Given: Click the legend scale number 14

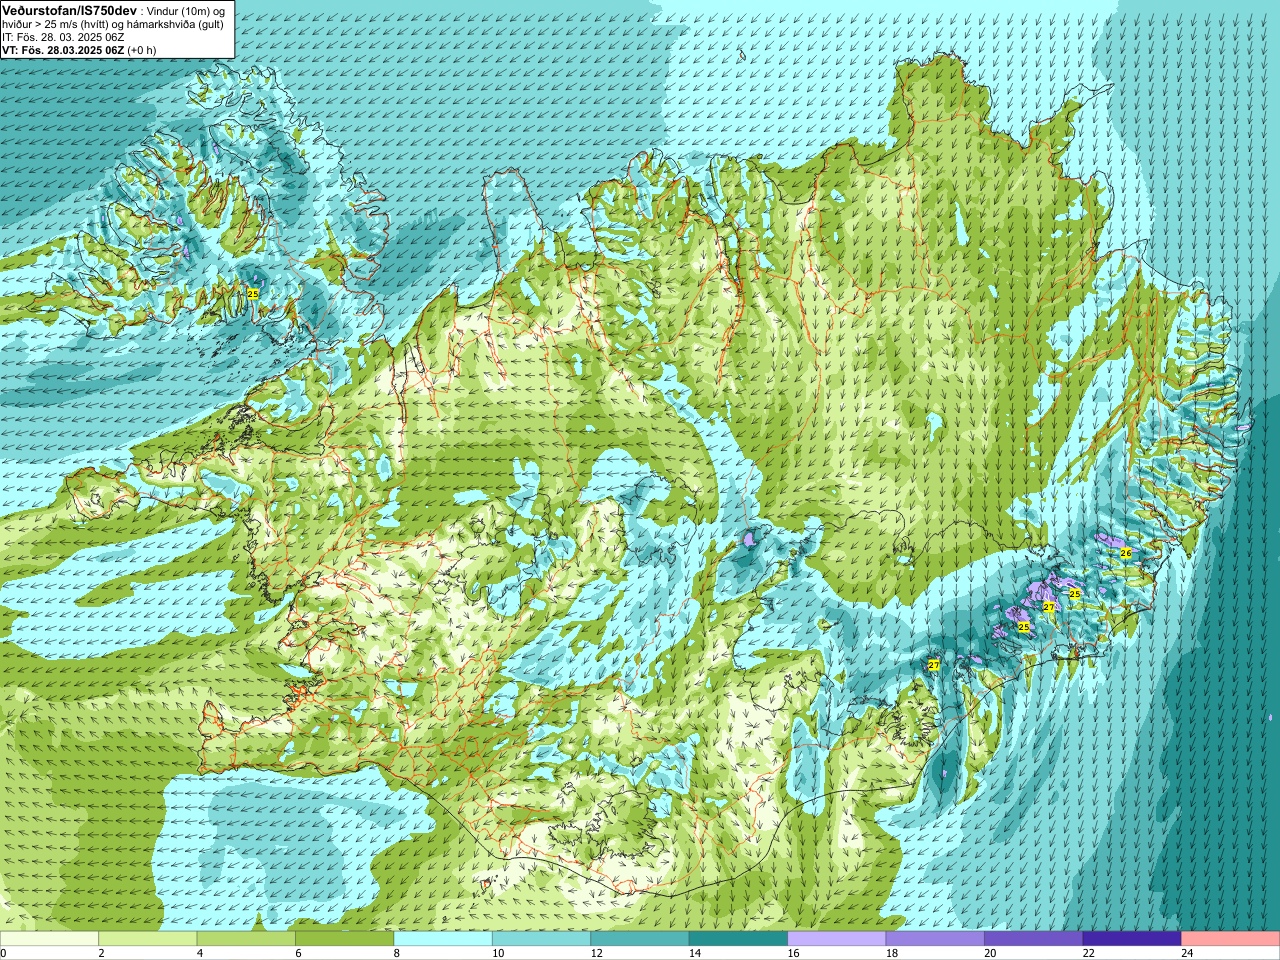Looking at the screenshot, I should click(x=695, y=953).
